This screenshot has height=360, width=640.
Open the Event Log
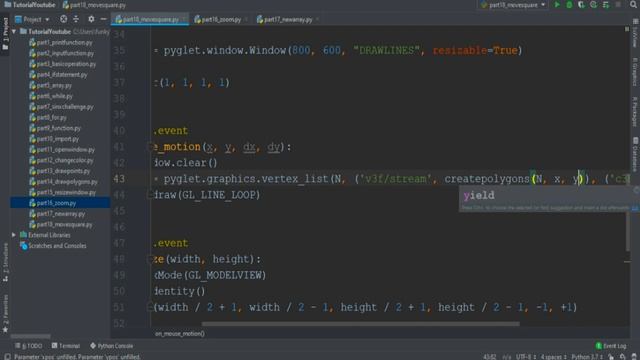(x=611, y=346)
